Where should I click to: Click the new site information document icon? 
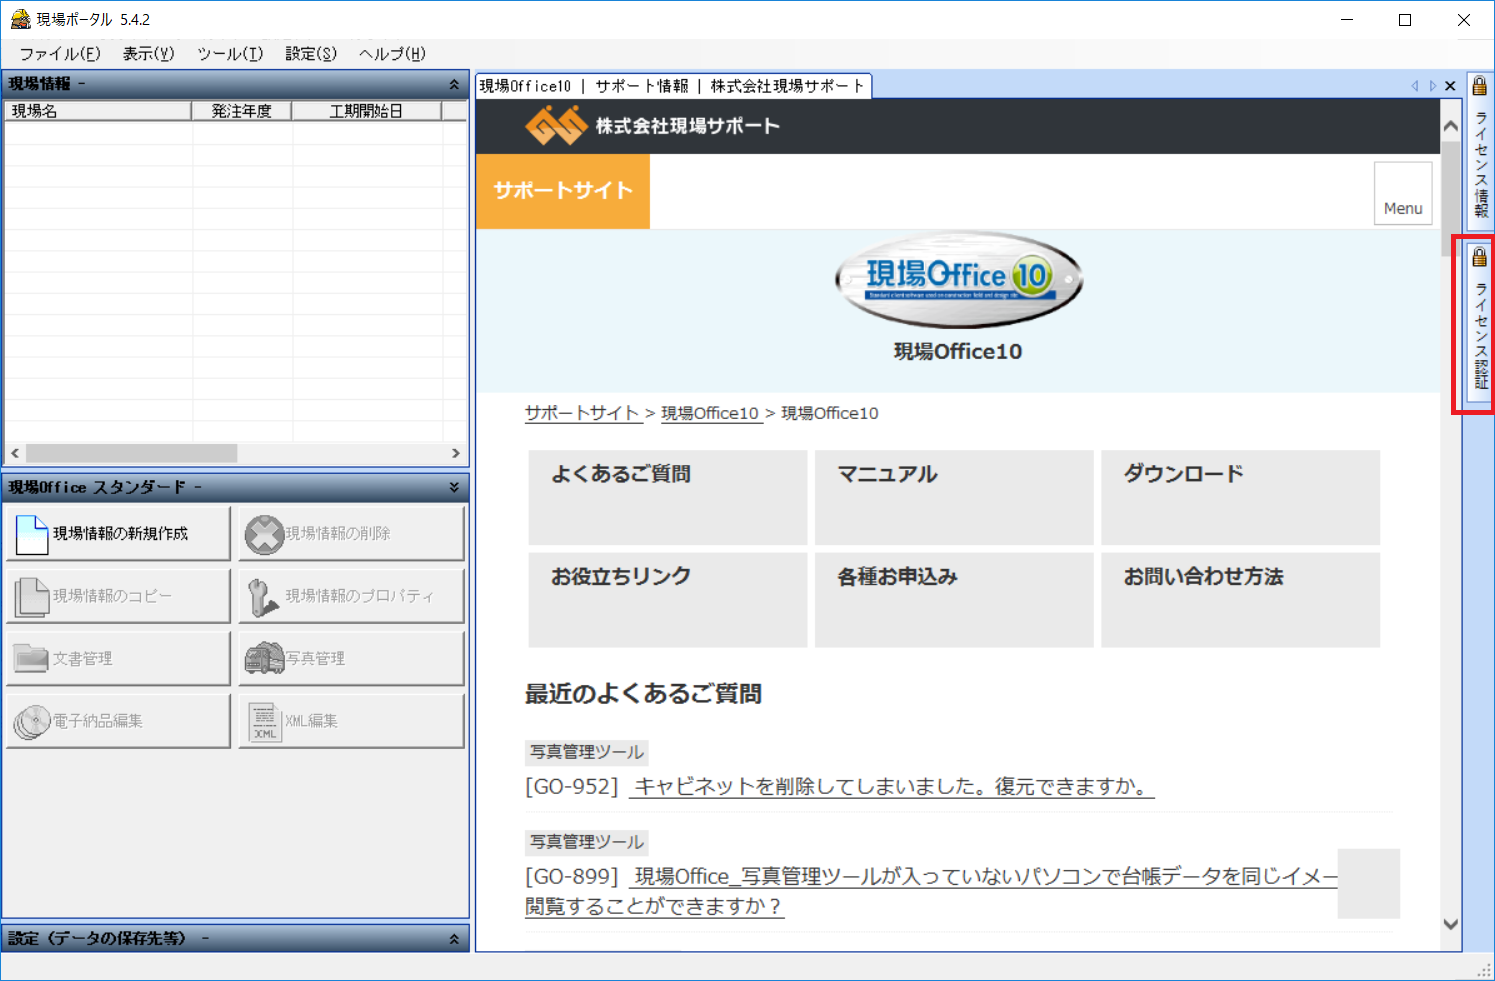pos(32,534)
